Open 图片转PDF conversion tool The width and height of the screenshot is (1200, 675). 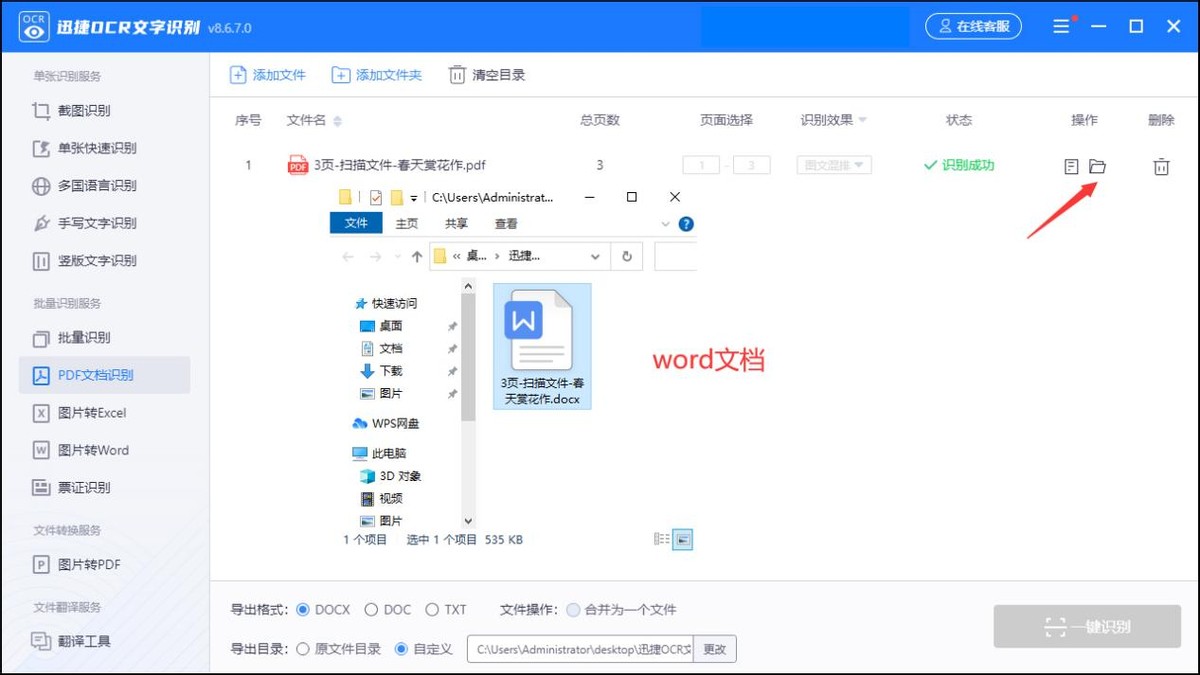(77, 564)
